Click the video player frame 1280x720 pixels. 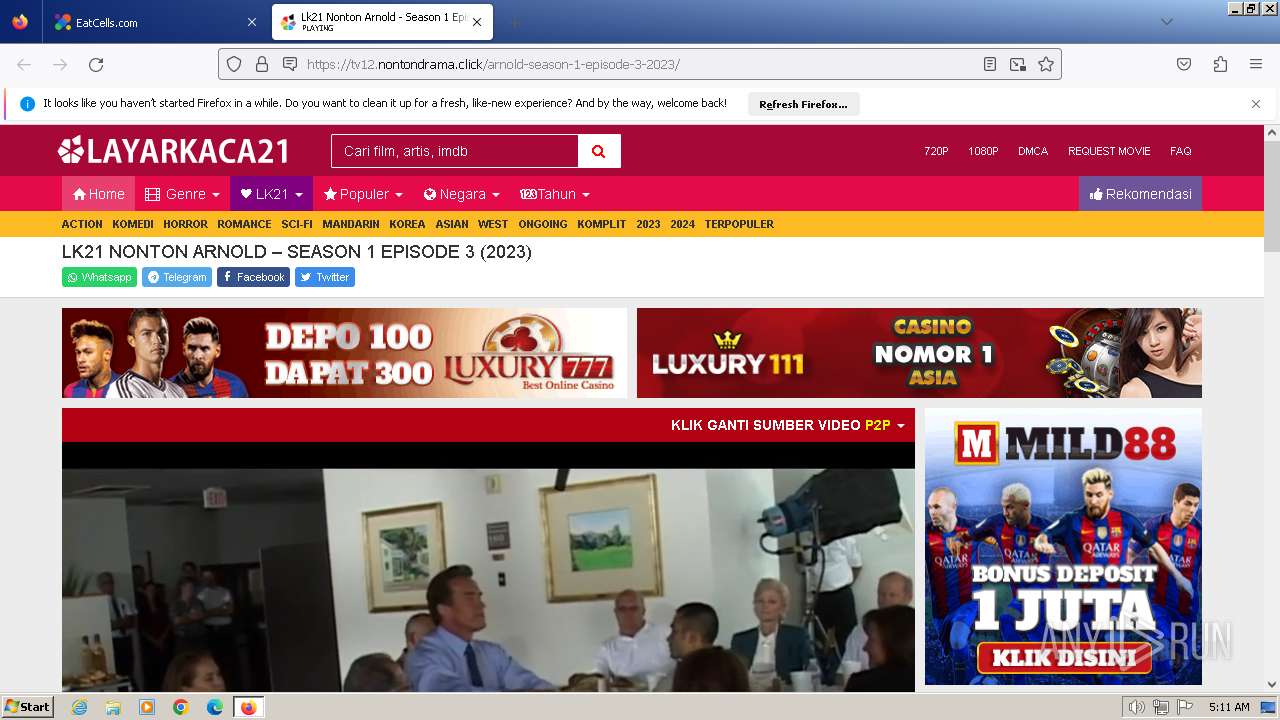(x=488, y=568)
